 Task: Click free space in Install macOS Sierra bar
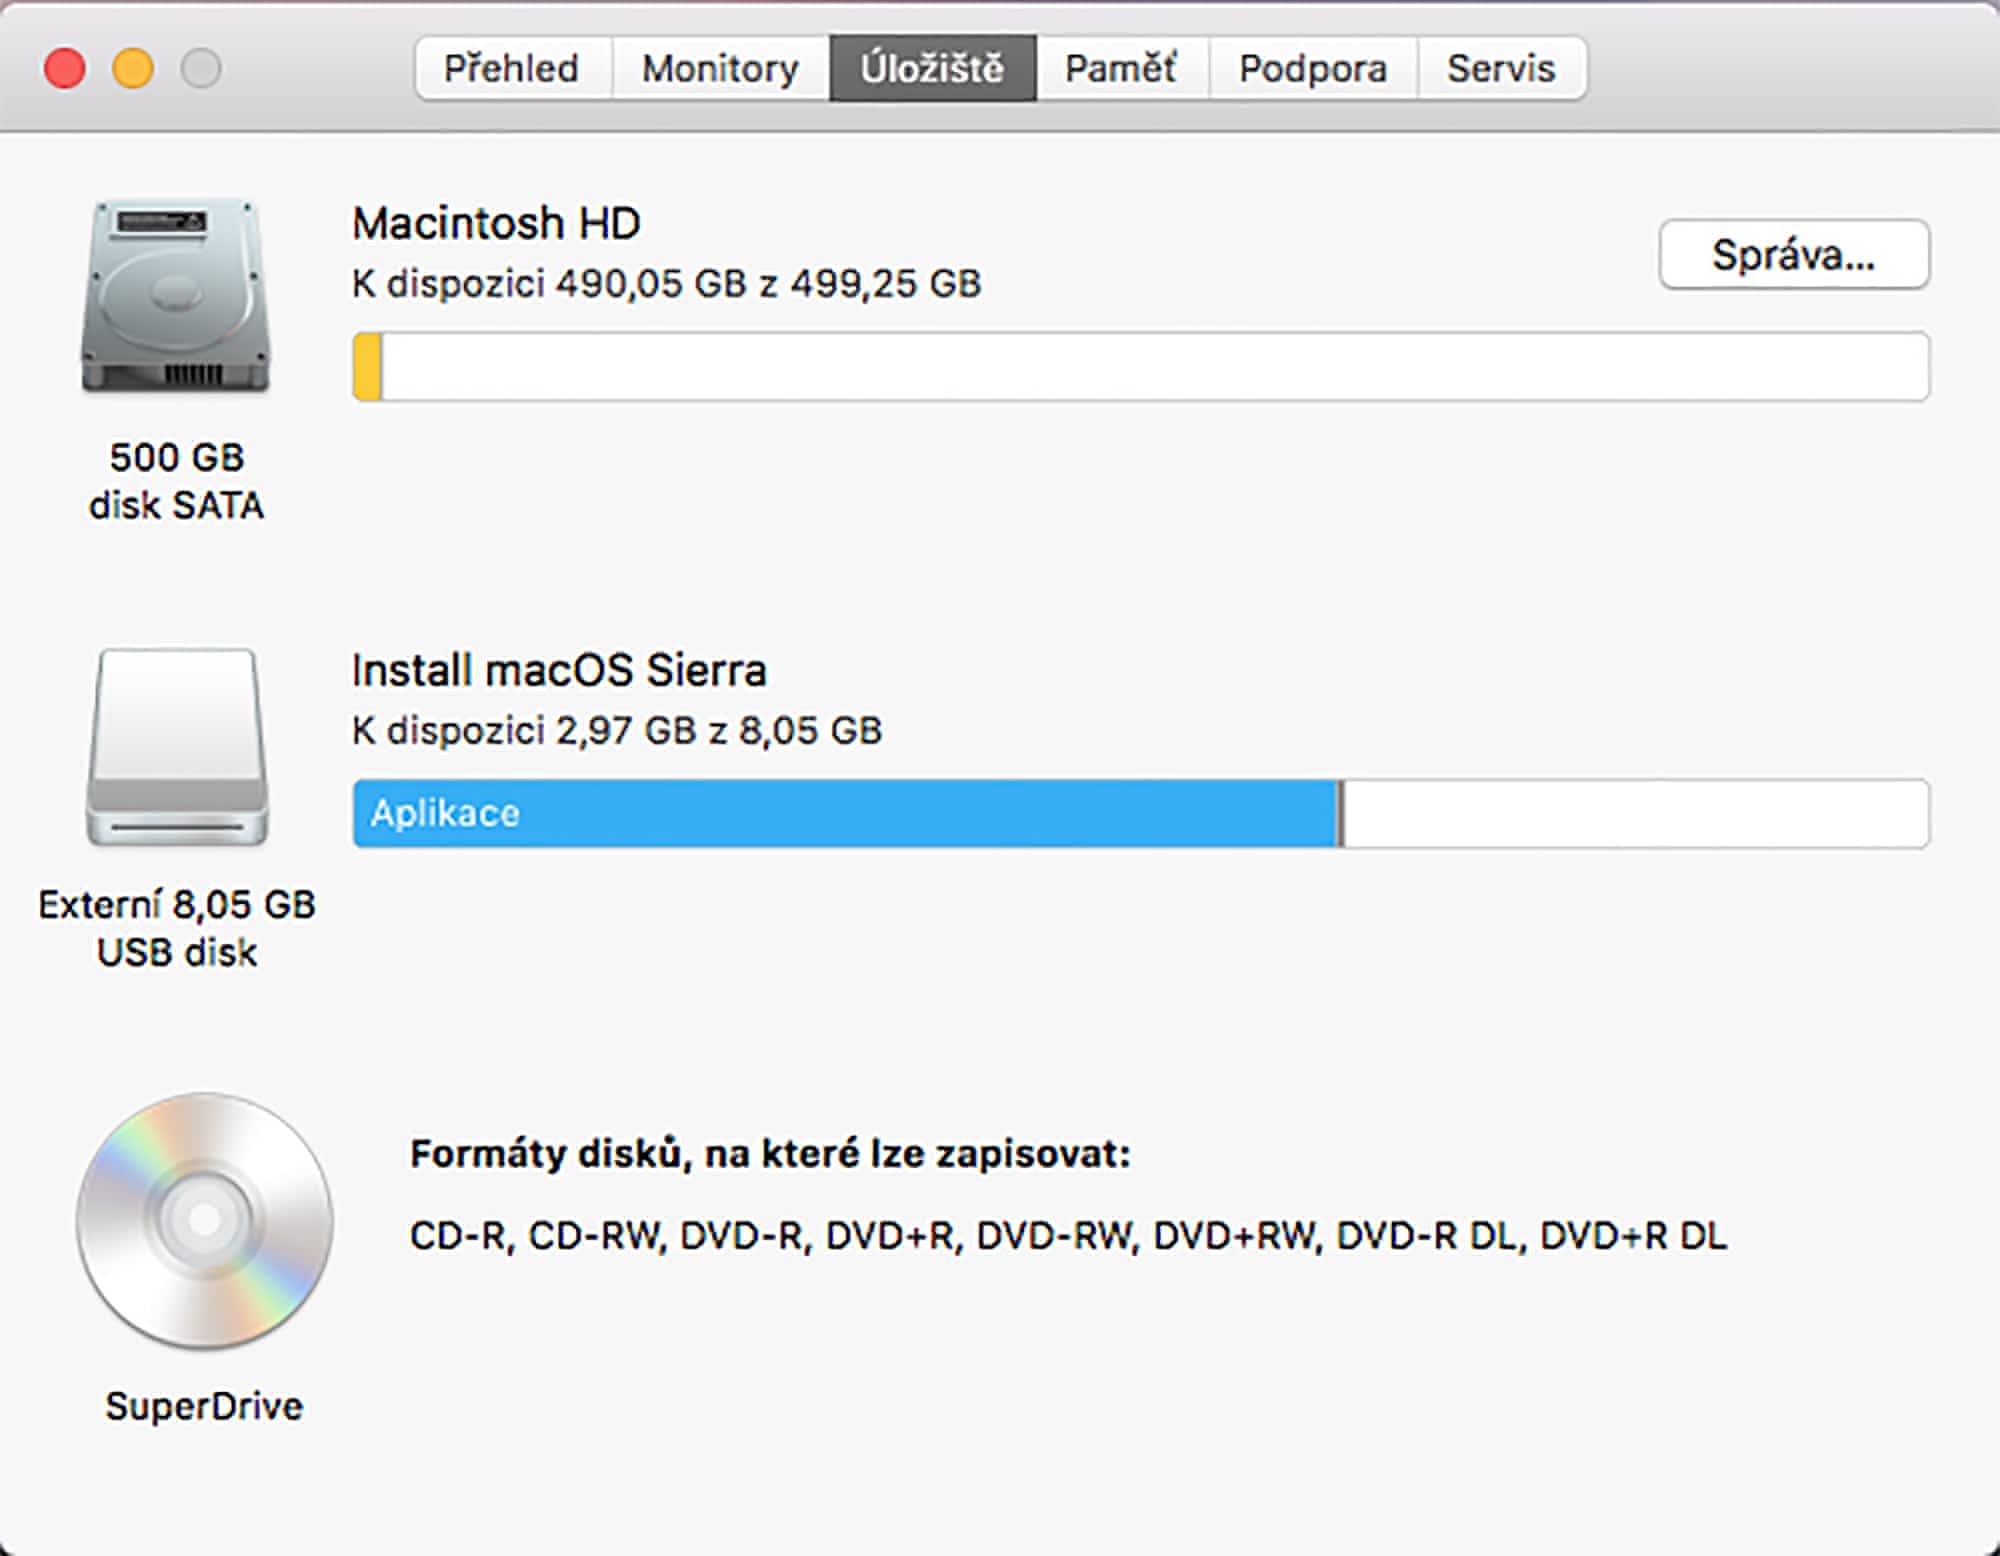(x=1635, y=813)
